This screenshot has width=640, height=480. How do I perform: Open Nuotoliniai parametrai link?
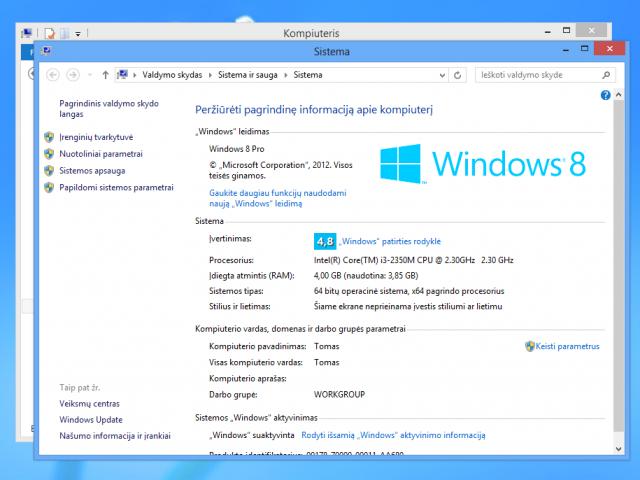pos(101,154)
